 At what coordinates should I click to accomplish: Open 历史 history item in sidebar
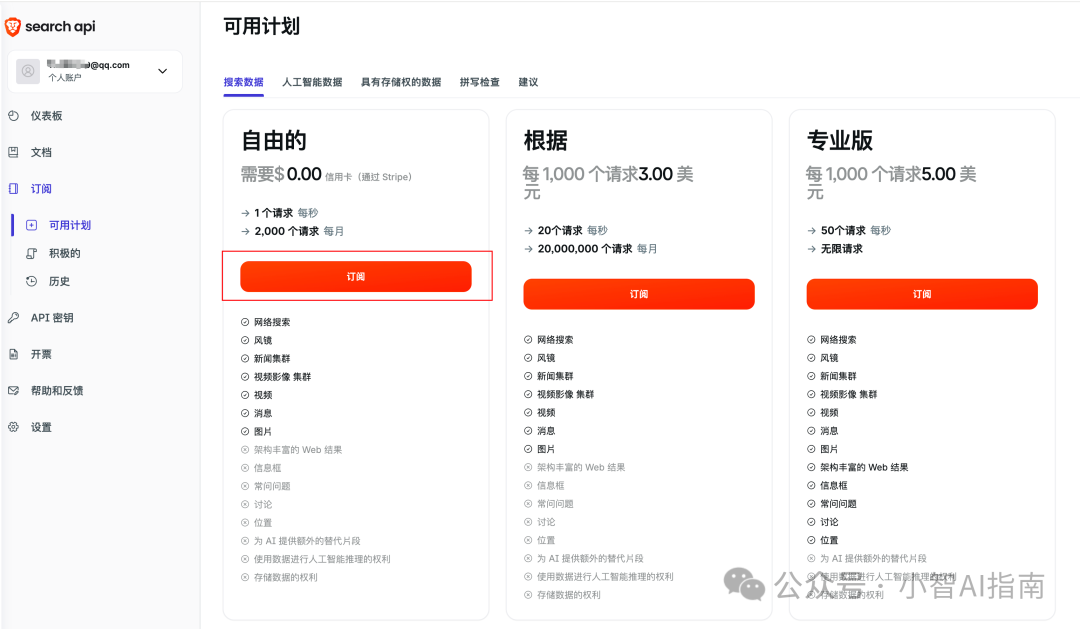60,281
